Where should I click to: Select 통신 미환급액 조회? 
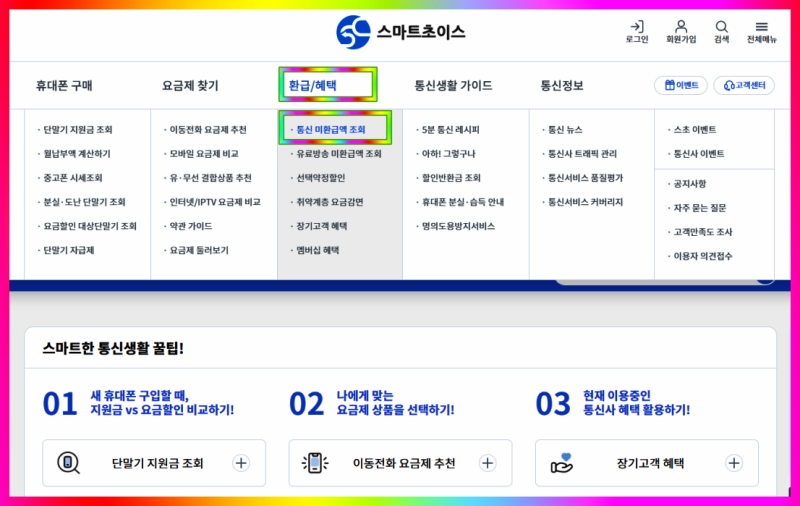[x=331, y=130]
